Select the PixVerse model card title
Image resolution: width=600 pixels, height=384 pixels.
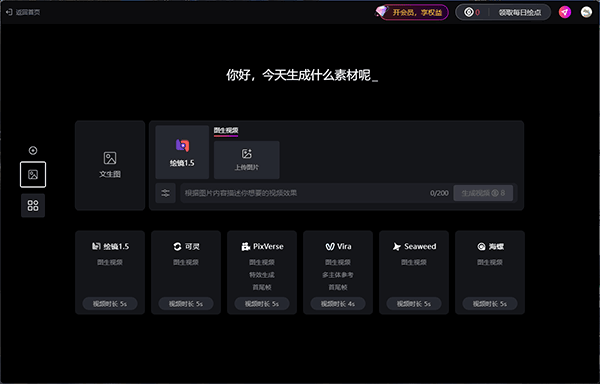pos(268,247)
